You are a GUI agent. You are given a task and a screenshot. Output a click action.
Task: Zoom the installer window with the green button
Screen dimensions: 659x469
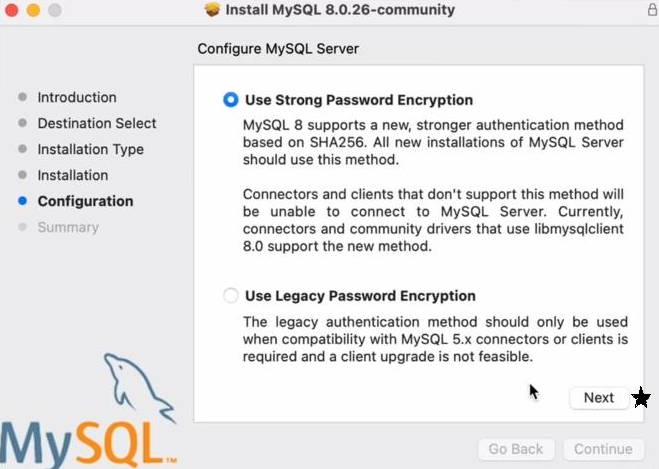53,10
